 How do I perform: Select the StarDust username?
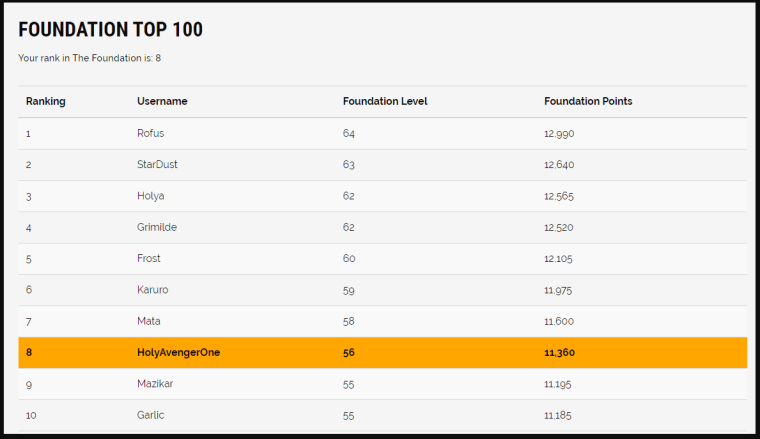click(157, 164)
